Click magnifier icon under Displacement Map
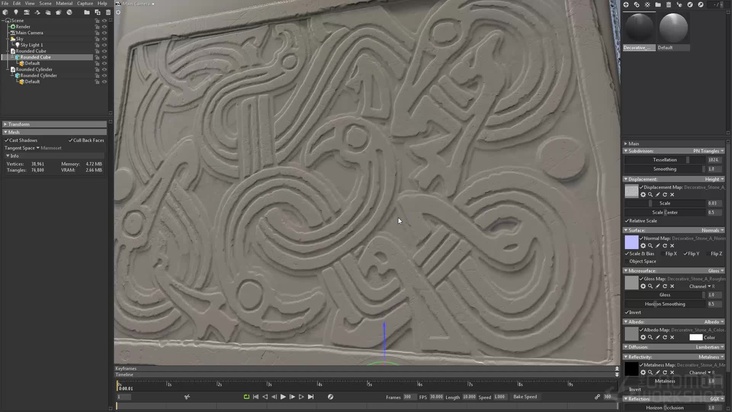This screenshot has width=732, height=412. tap(650, 195)
